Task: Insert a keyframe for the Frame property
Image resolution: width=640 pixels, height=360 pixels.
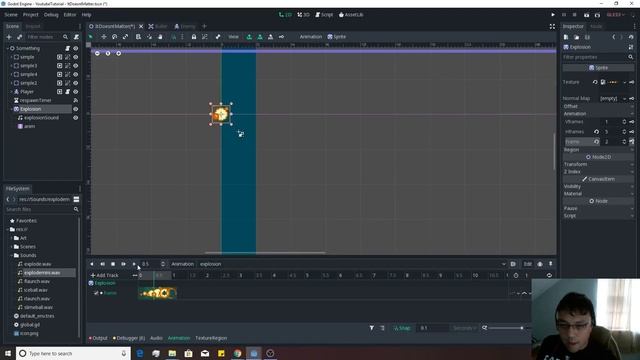Action: (631, 142)
